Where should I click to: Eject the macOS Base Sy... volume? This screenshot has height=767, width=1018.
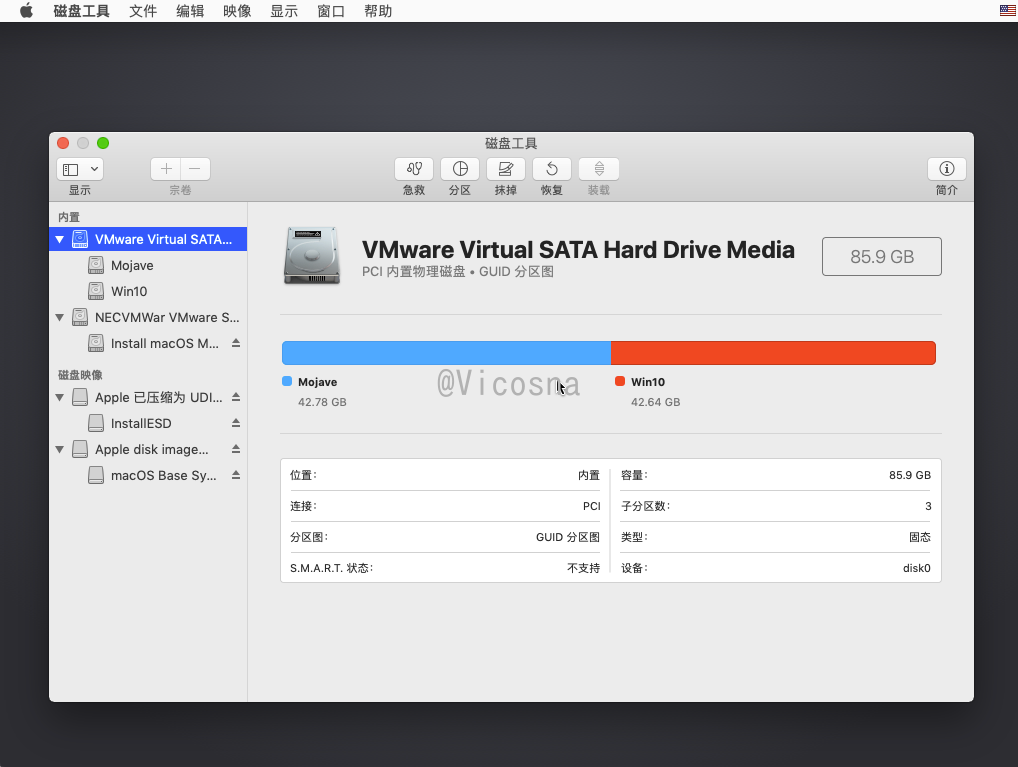pos(236,475)
